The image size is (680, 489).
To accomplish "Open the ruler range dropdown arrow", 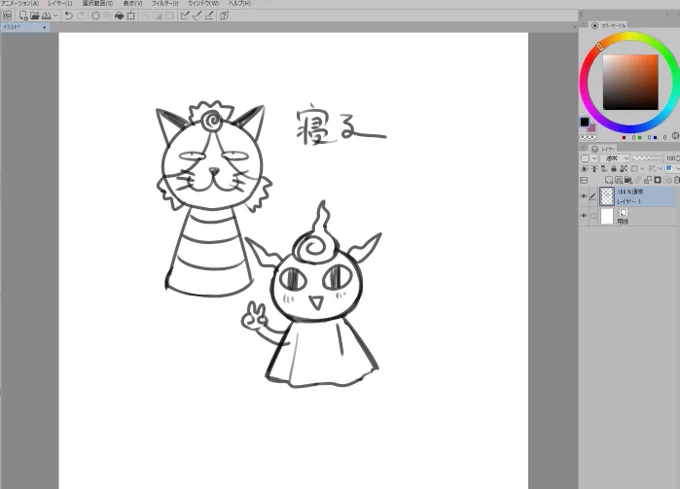I will click(x=660, y=169).
